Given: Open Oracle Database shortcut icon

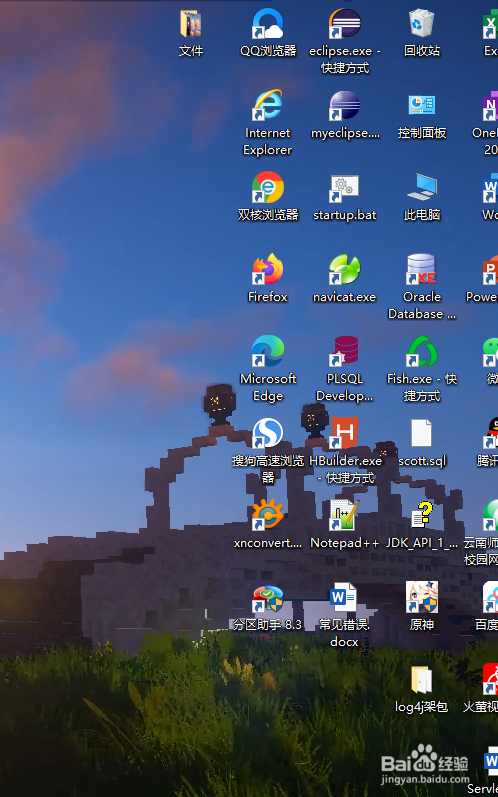Looking at the screenshot, I should point(421,269).
